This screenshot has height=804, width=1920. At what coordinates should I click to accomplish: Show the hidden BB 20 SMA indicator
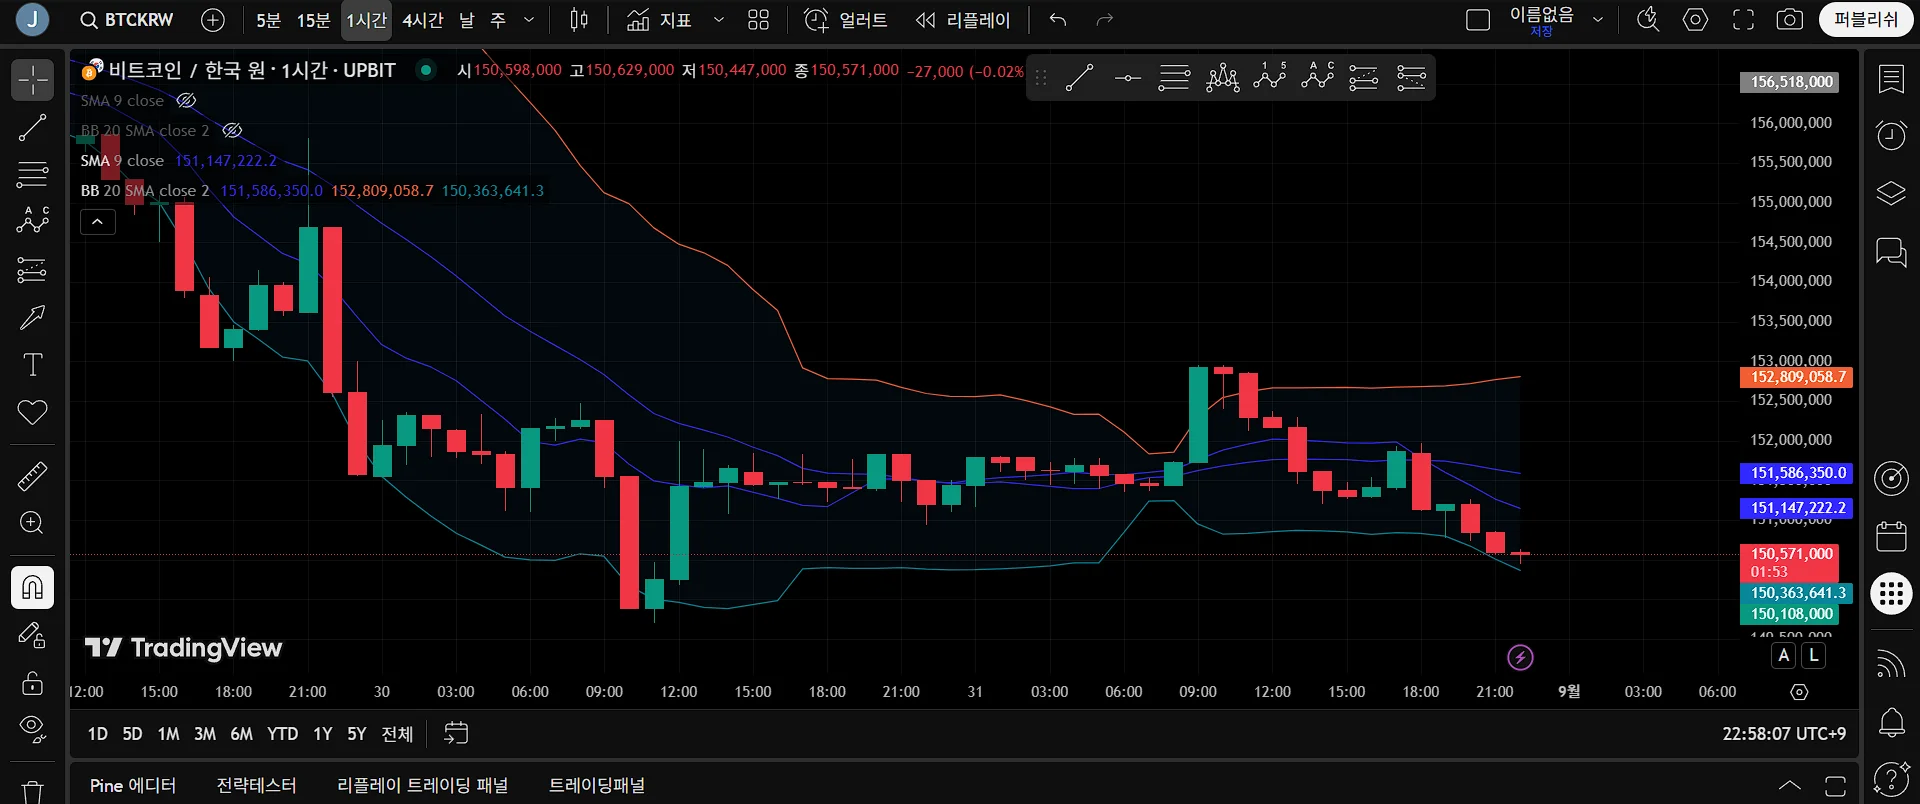[232, 131]
